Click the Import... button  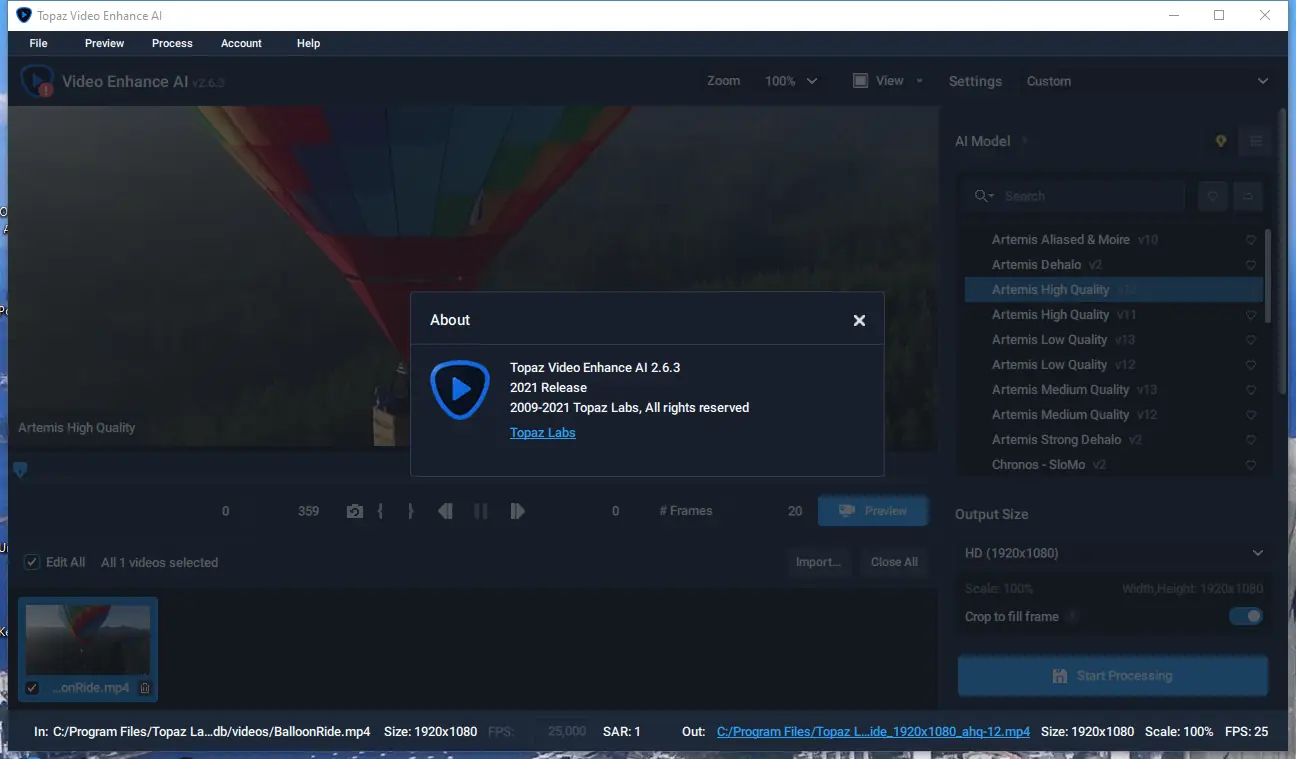[x=818, y=562]
